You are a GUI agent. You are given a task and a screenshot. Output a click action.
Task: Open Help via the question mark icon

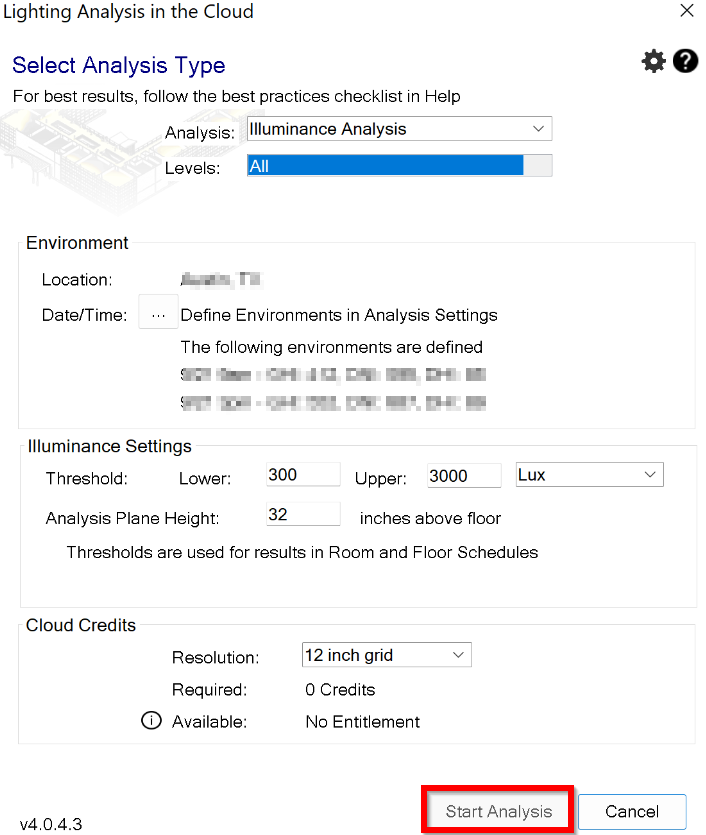click(x=685, y=61)
